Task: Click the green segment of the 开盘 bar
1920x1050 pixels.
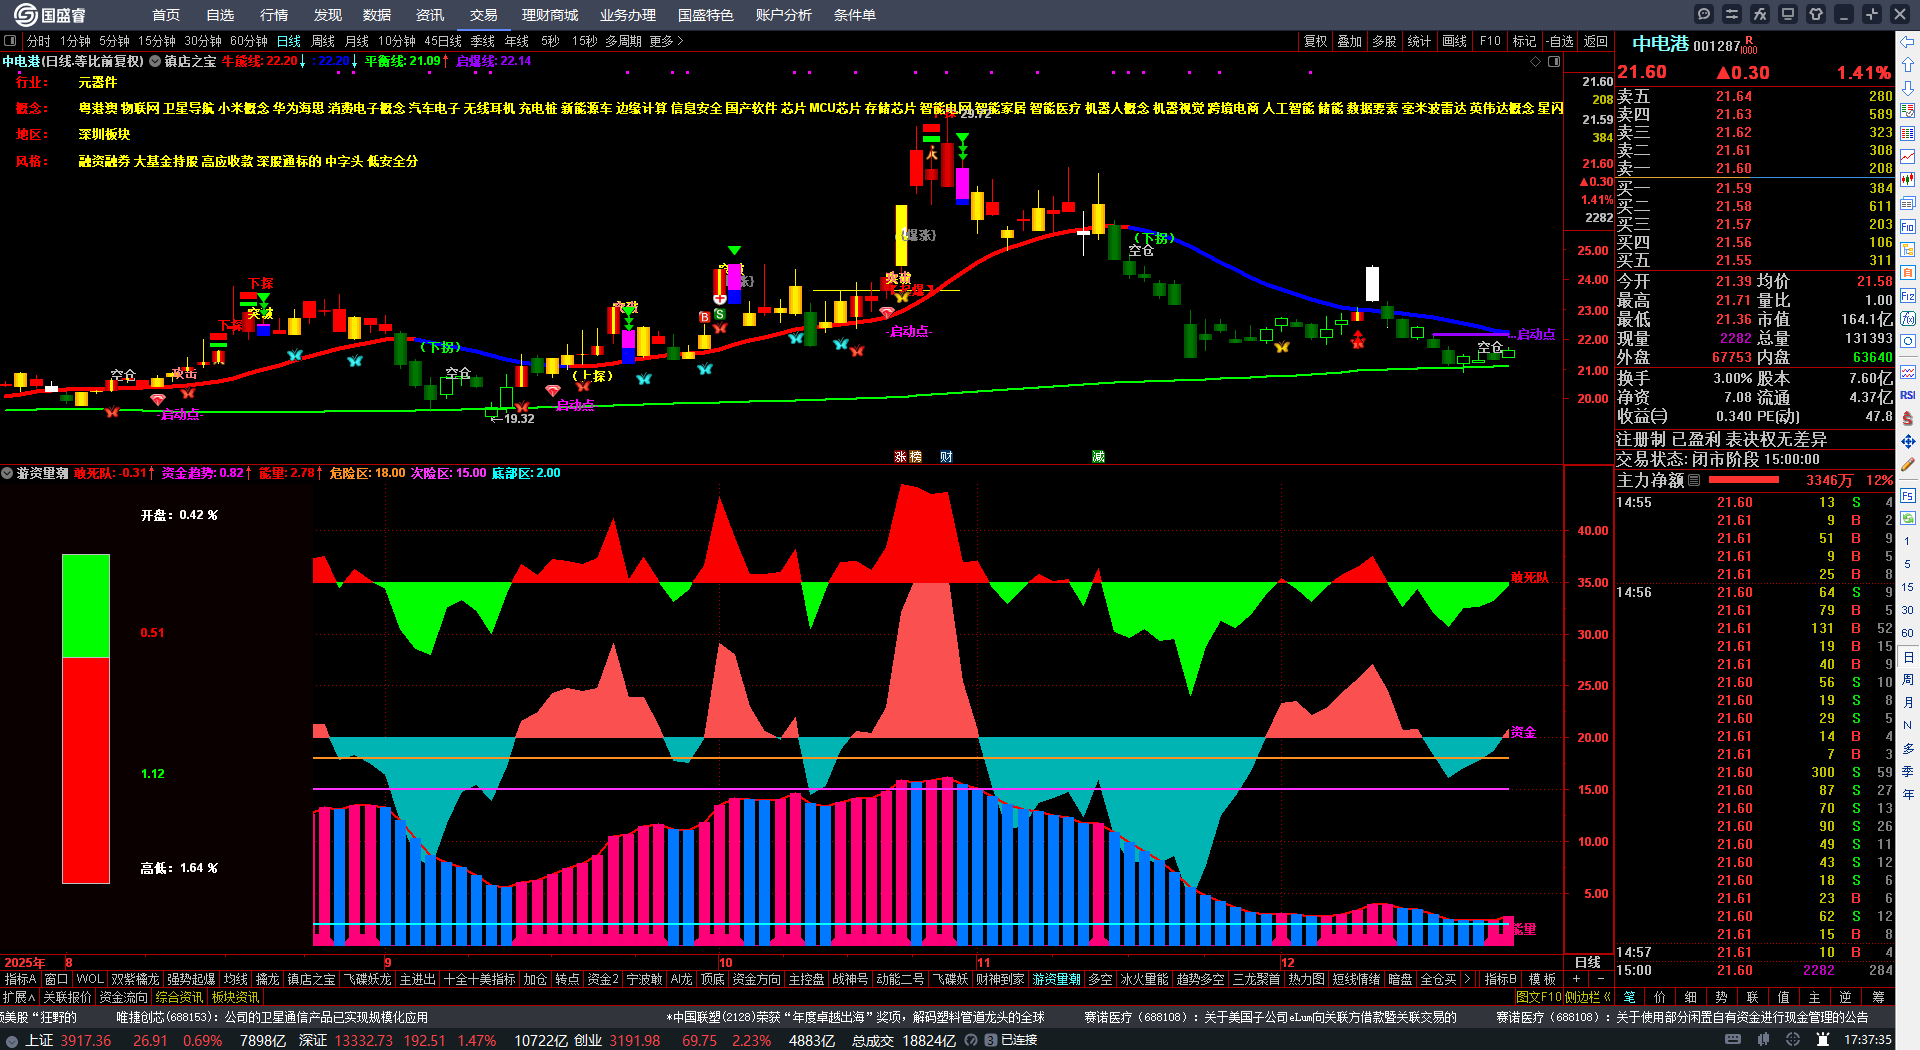Action: coord(86,606)
